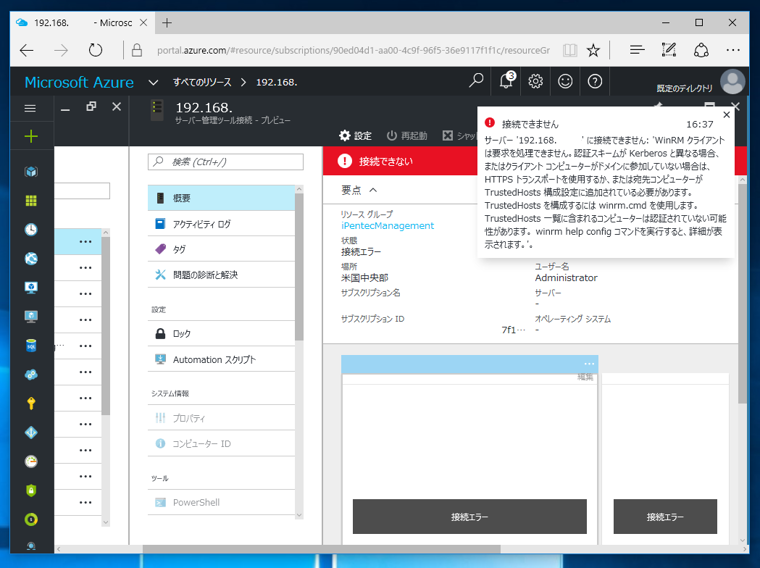This screenshot has height=568, width=760.
Task: Open portal settings gear icon
Action: (x=536, y=81)
